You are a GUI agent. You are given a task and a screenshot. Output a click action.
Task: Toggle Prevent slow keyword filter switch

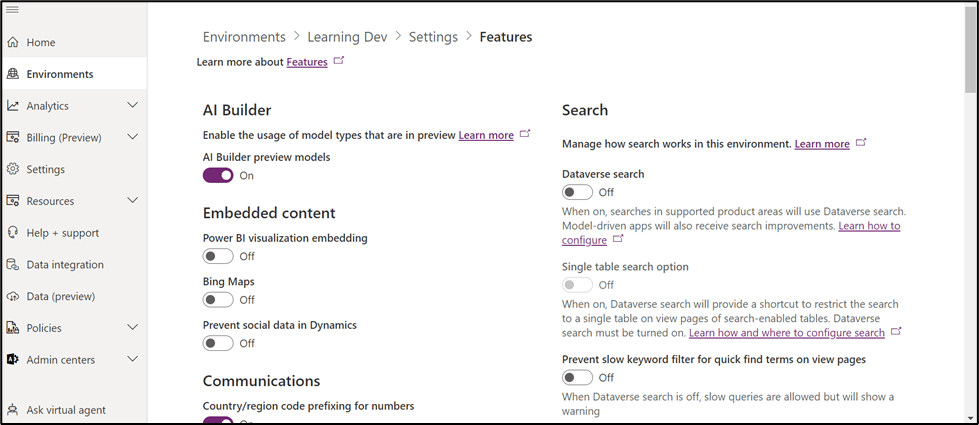pyautogui.click(x=577, y=378)
